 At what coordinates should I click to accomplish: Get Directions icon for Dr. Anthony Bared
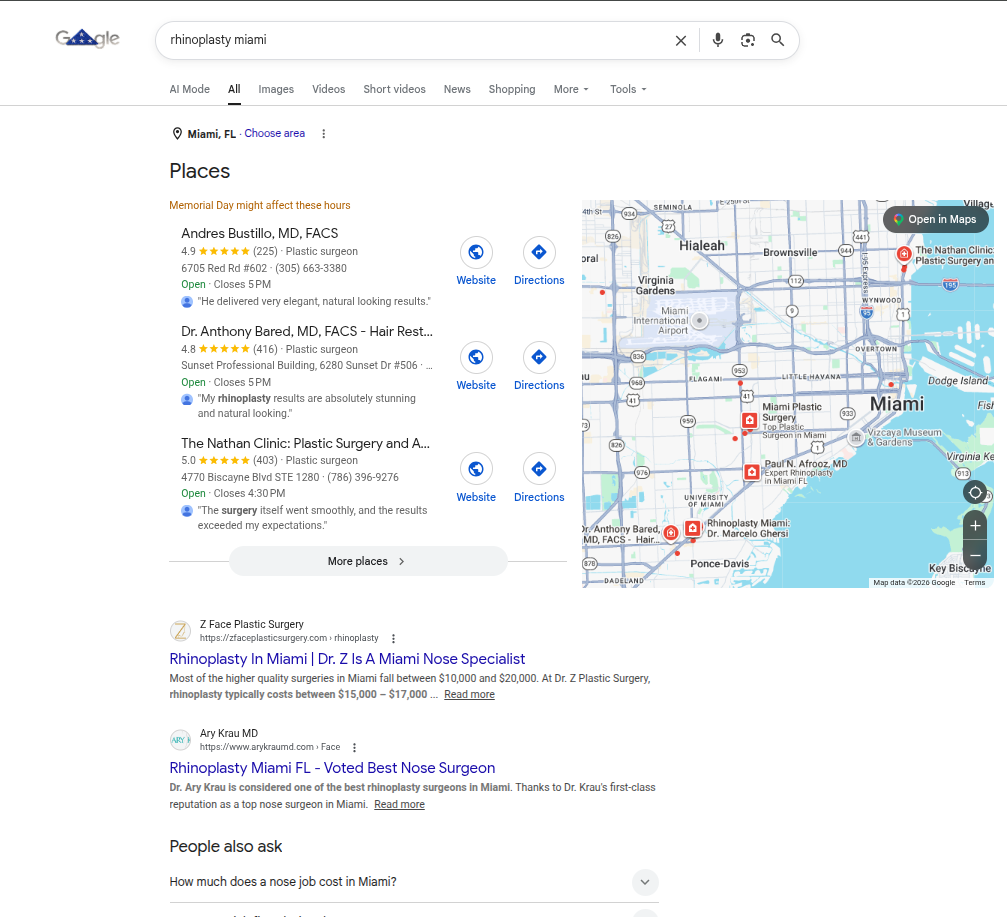(539, 357)
